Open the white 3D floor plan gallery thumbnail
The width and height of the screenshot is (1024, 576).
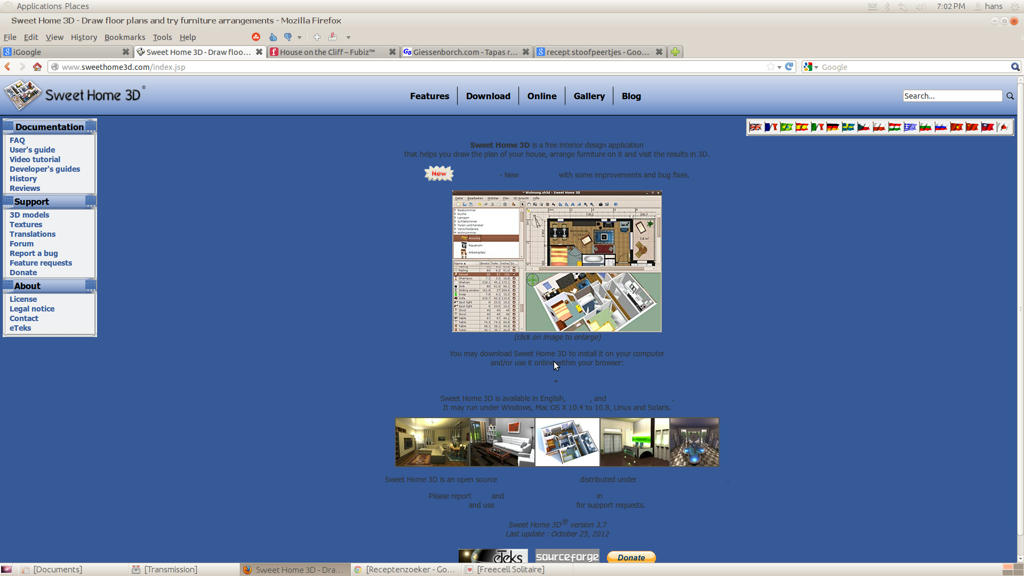(567, 442)
